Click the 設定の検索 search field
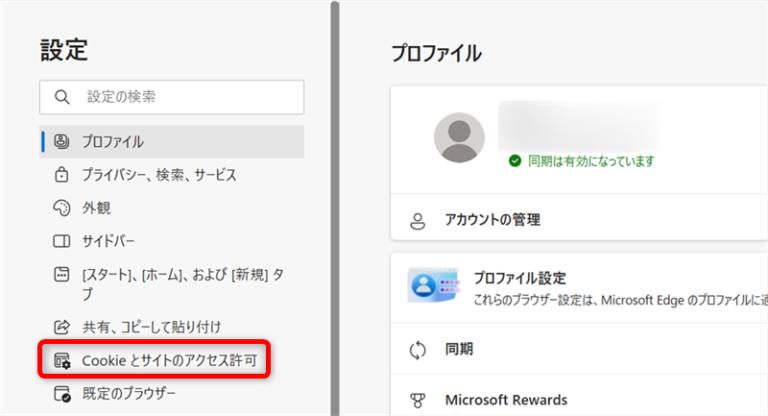This screenshot has width=768, height=416. [180, 97]
